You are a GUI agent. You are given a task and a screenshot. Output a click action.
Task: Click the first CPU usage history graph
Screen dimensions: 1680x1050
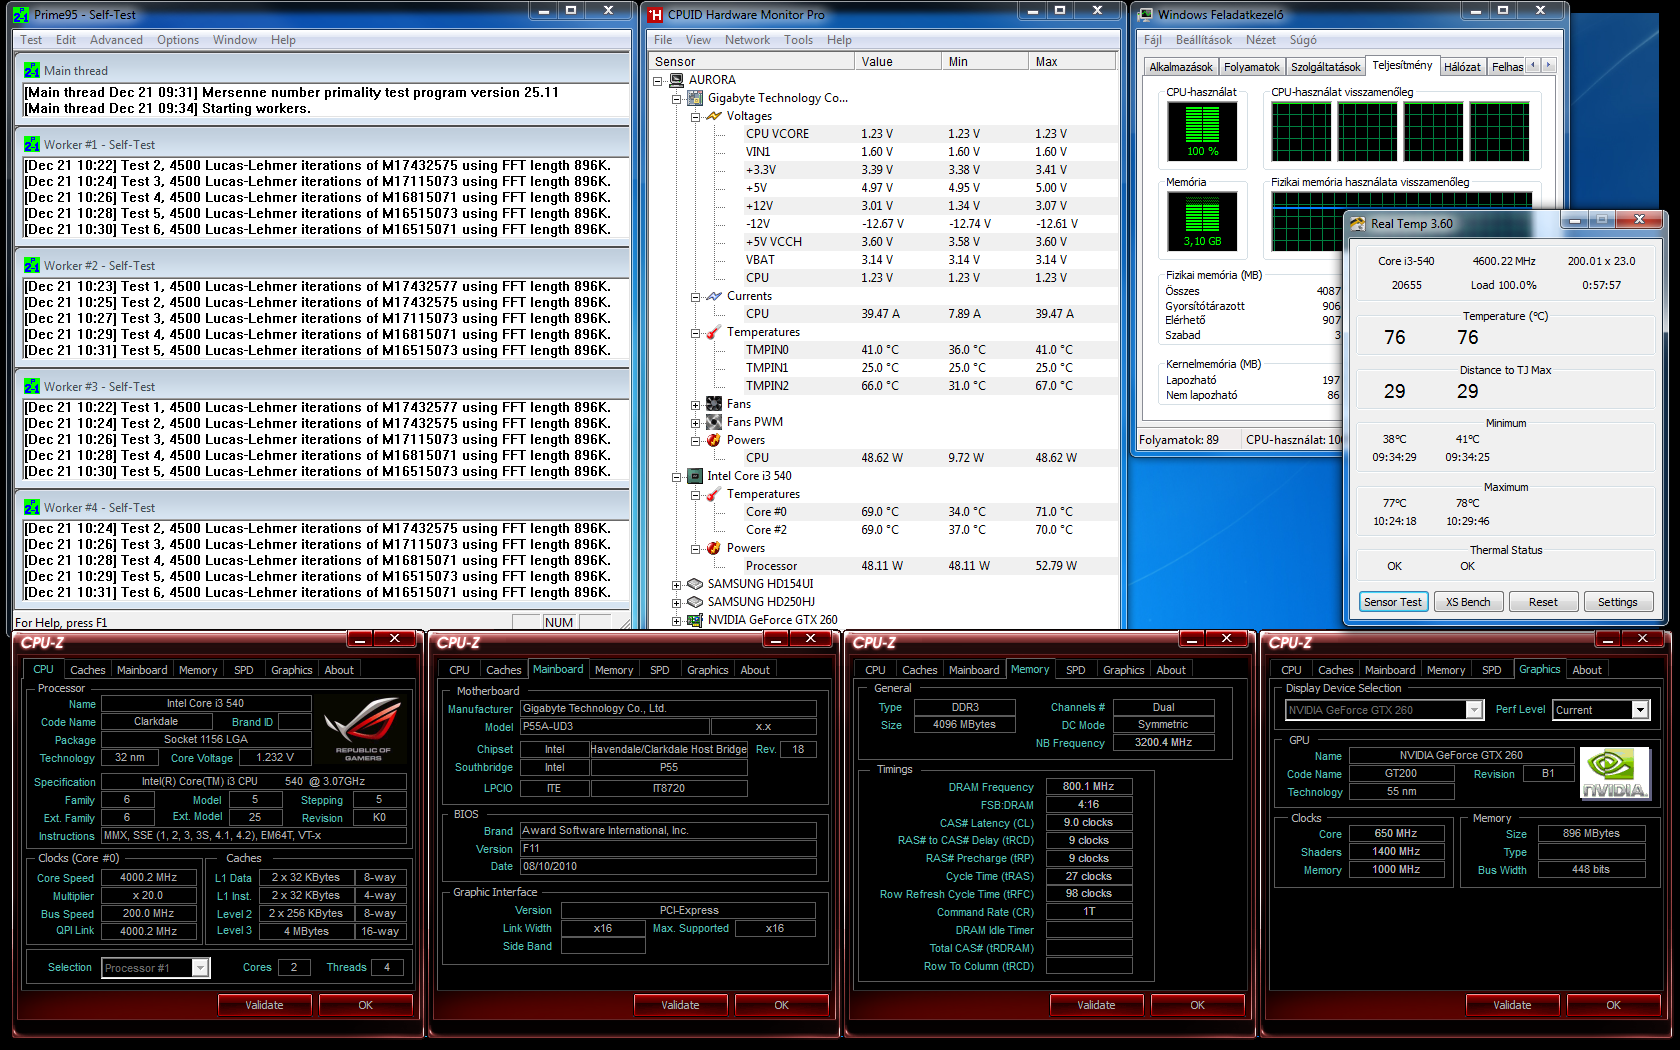1301,131
